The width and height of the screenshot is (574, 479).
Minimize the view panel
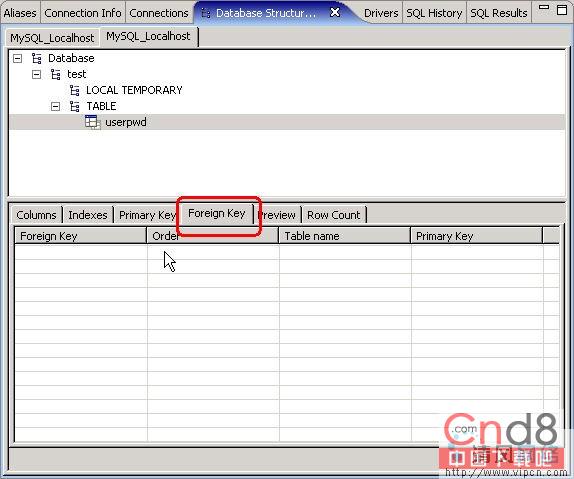tap(544, 7)
